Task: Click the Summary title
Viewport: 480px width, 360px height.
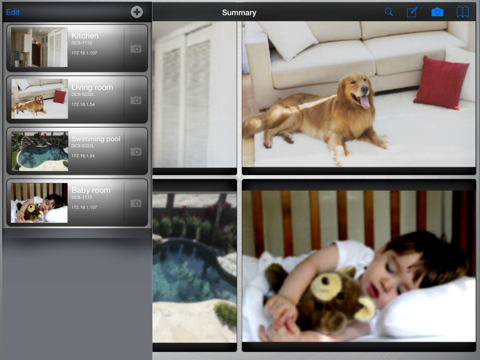Action: tap(239, 13)
